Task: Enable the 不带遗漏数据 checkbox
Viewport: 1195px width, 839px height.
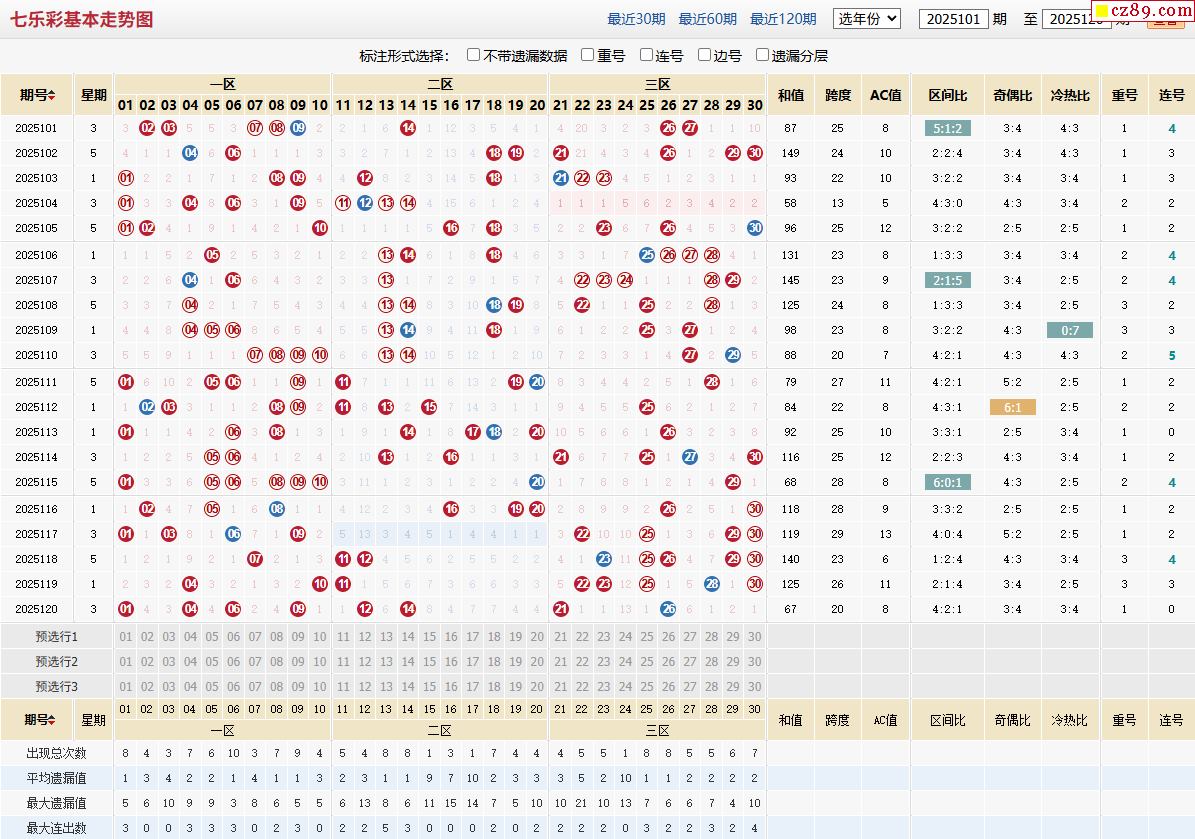Action: click(x=474, y=55)
